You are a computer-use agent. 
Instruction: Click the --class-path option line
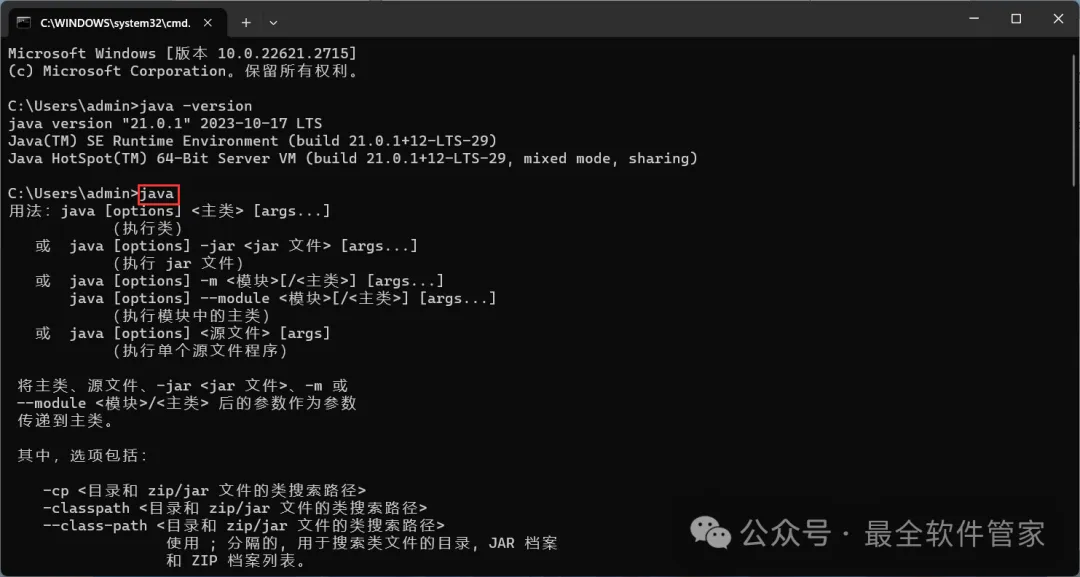[x=244, y=526]
